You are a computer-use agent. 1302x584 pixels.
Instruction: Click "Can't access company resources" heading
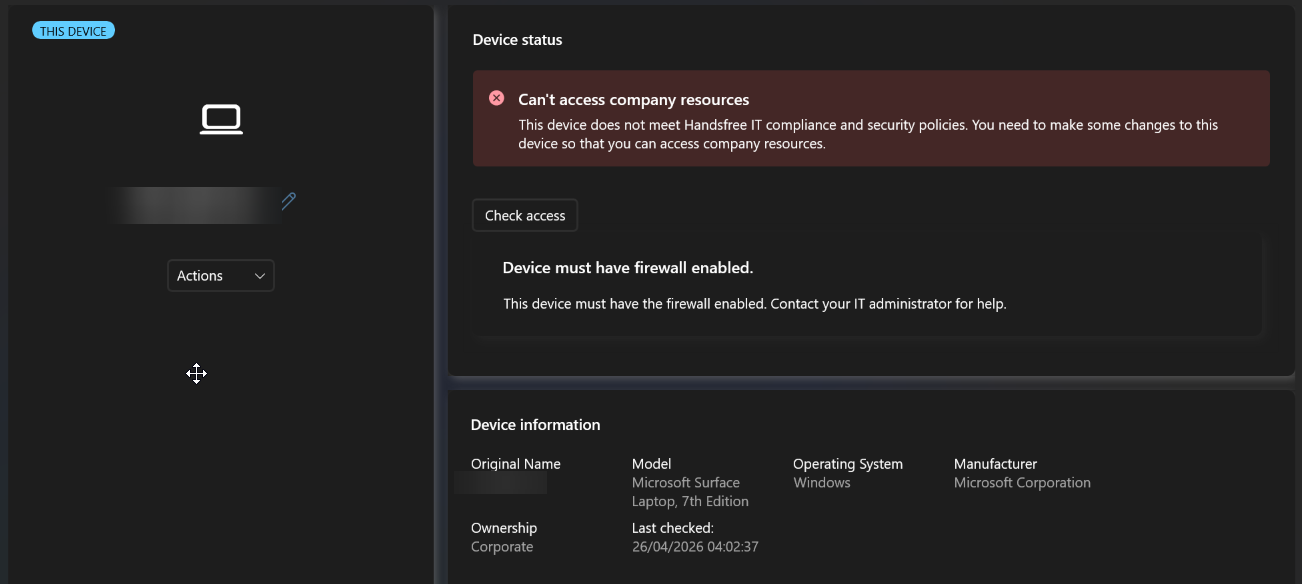click(633, 100)
